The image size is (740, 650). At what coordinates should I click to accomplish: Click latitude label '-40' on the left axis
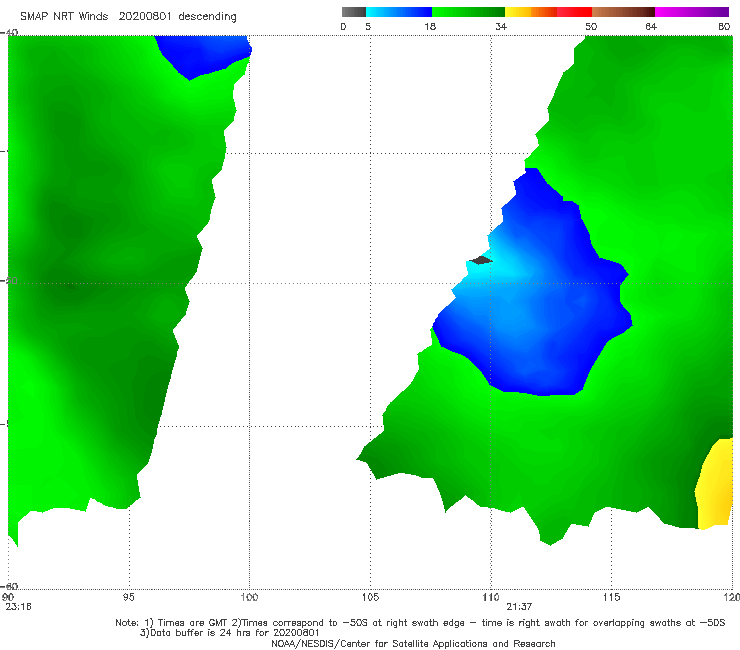(9, 32)
